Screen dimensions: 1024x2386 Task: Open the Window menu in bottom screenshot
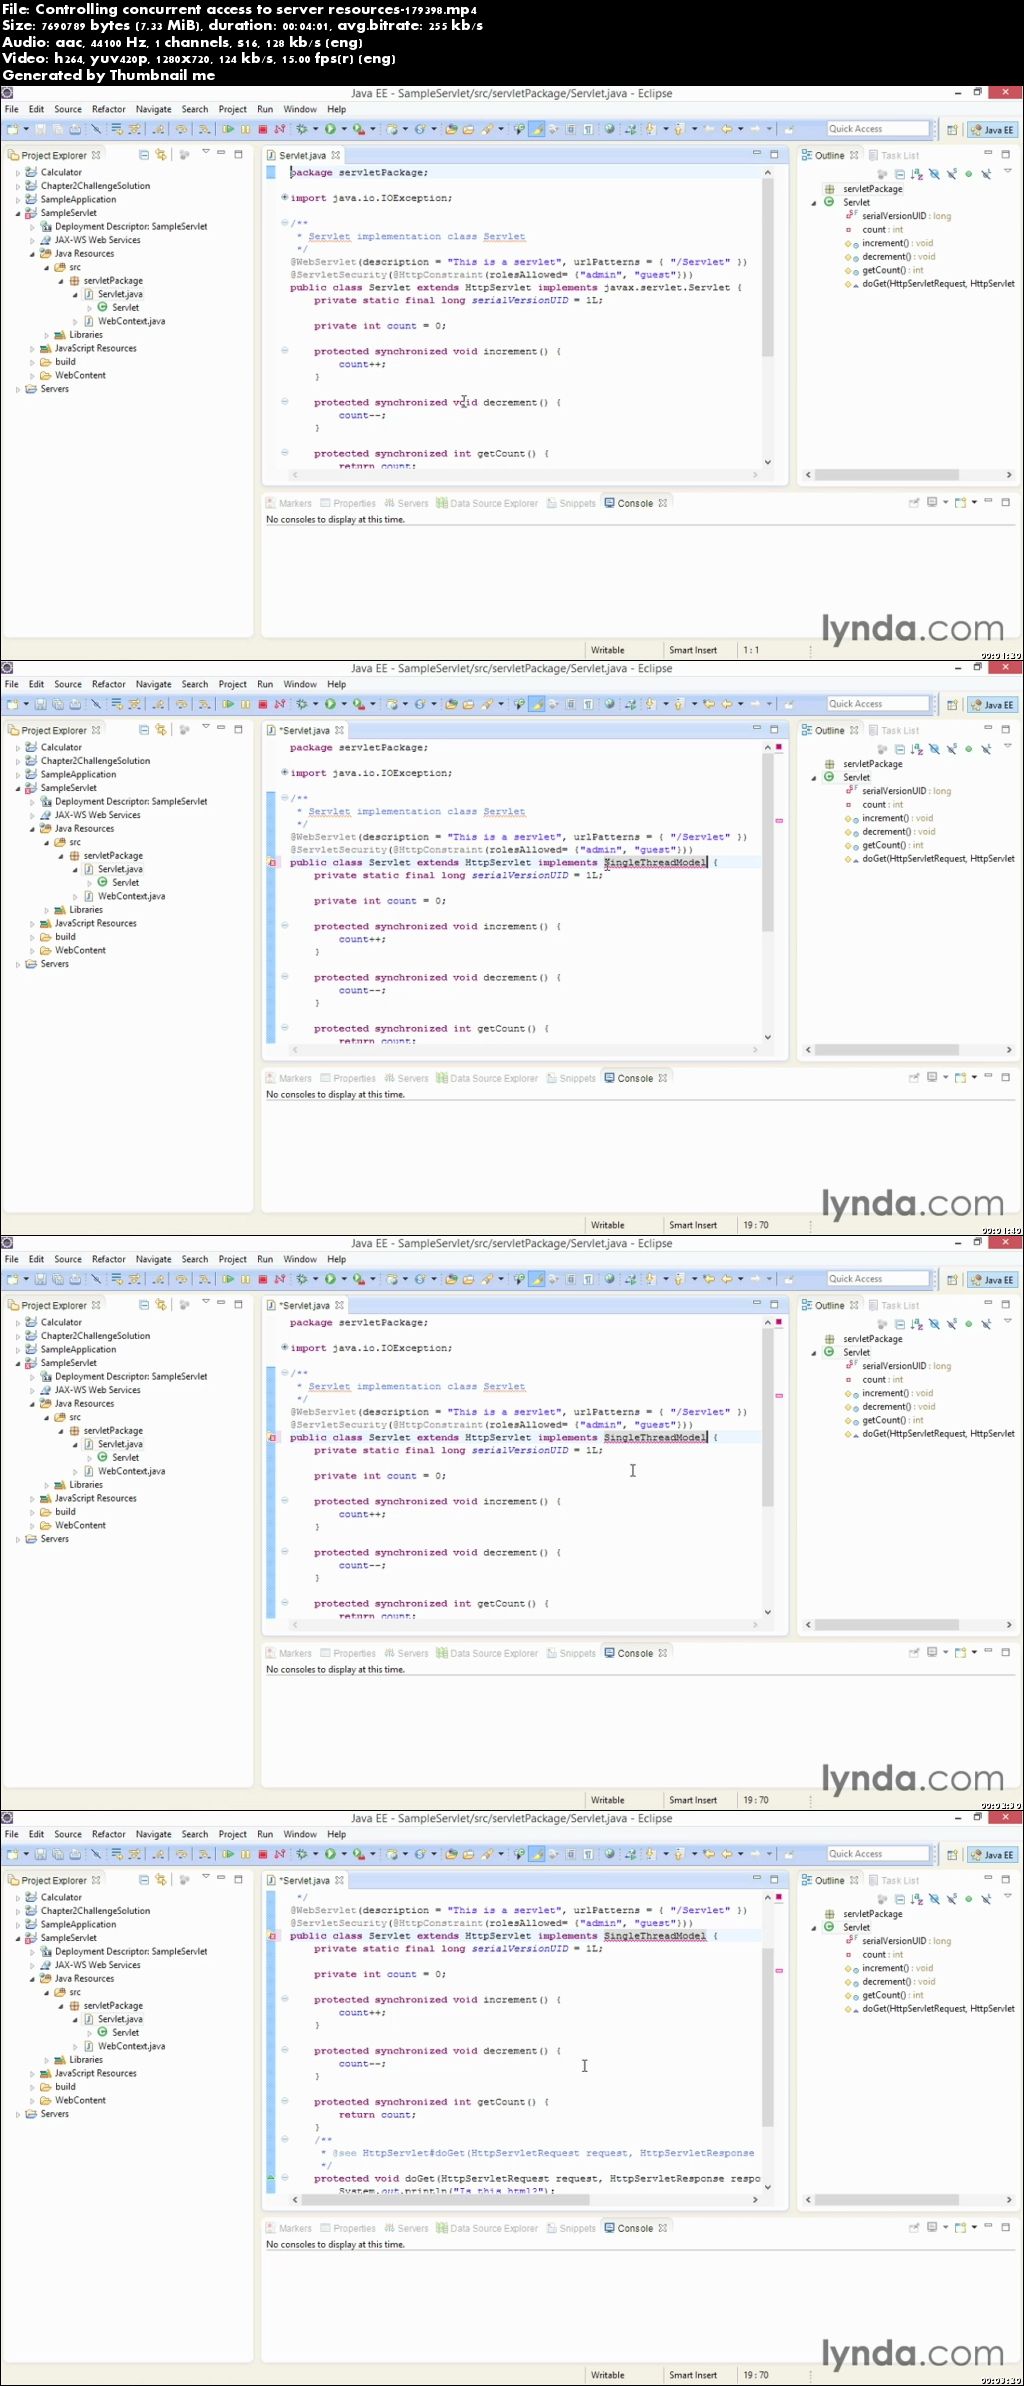click(x=300, y=1834)
